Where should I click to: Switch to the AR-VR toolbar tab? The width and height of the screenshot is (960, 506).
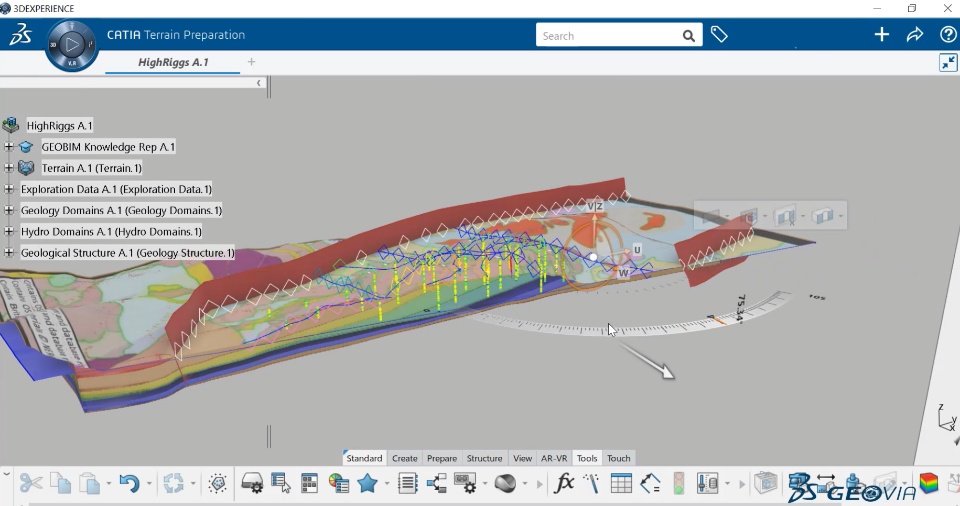[554, 458]
